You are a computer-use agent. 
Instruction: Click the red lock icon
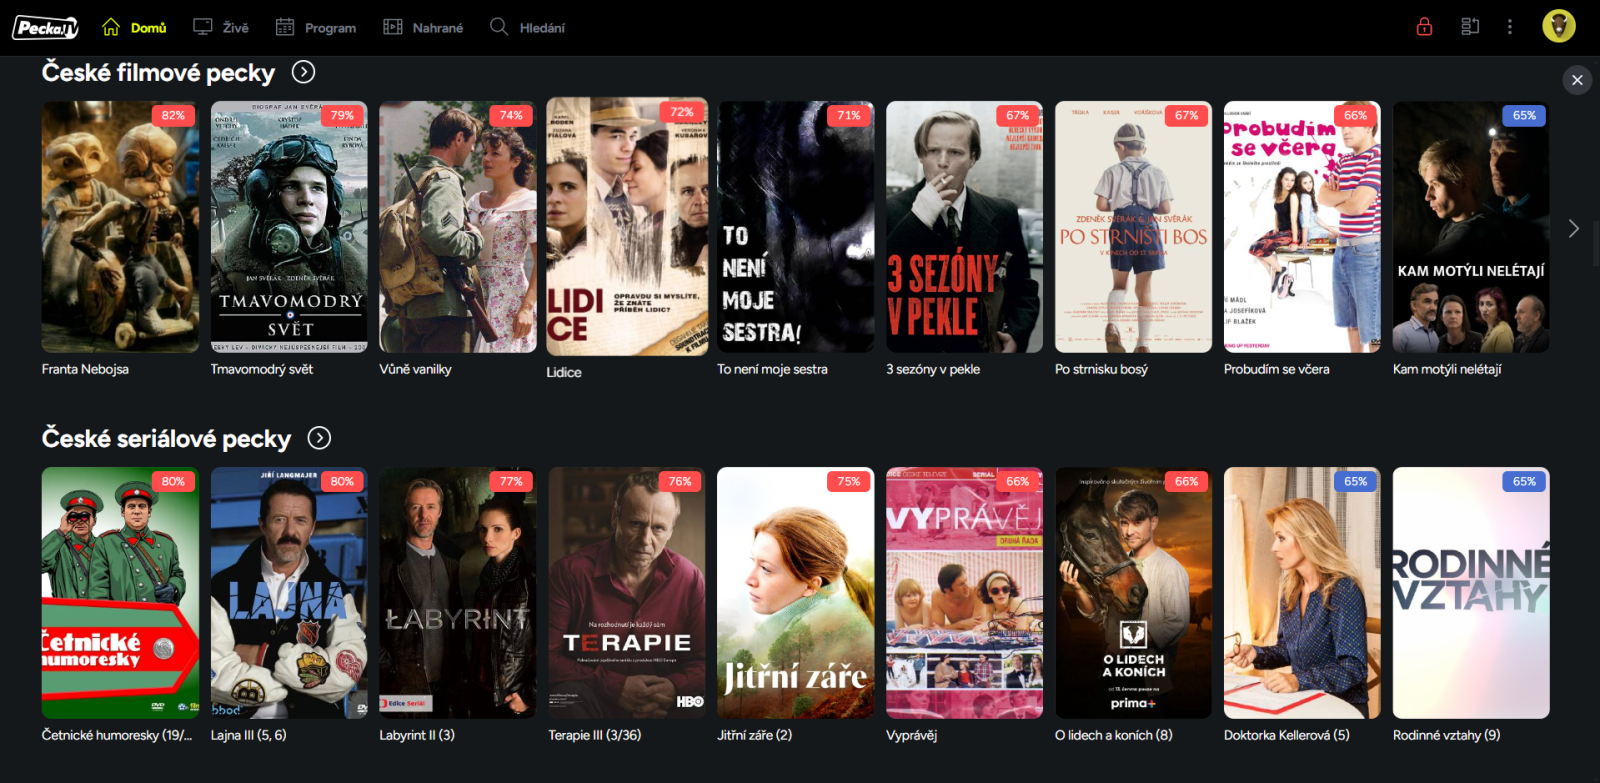click(1424, 27)
